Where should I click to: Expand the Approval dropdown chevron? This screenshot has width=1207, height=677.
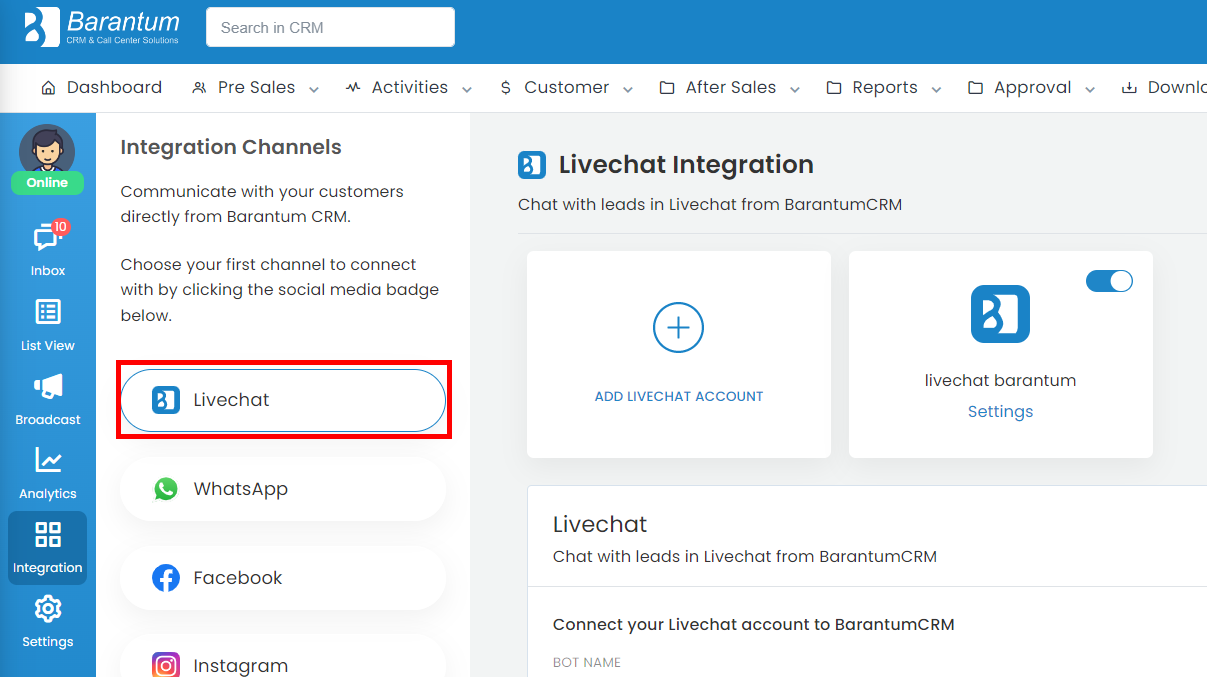click(1090, 89)
